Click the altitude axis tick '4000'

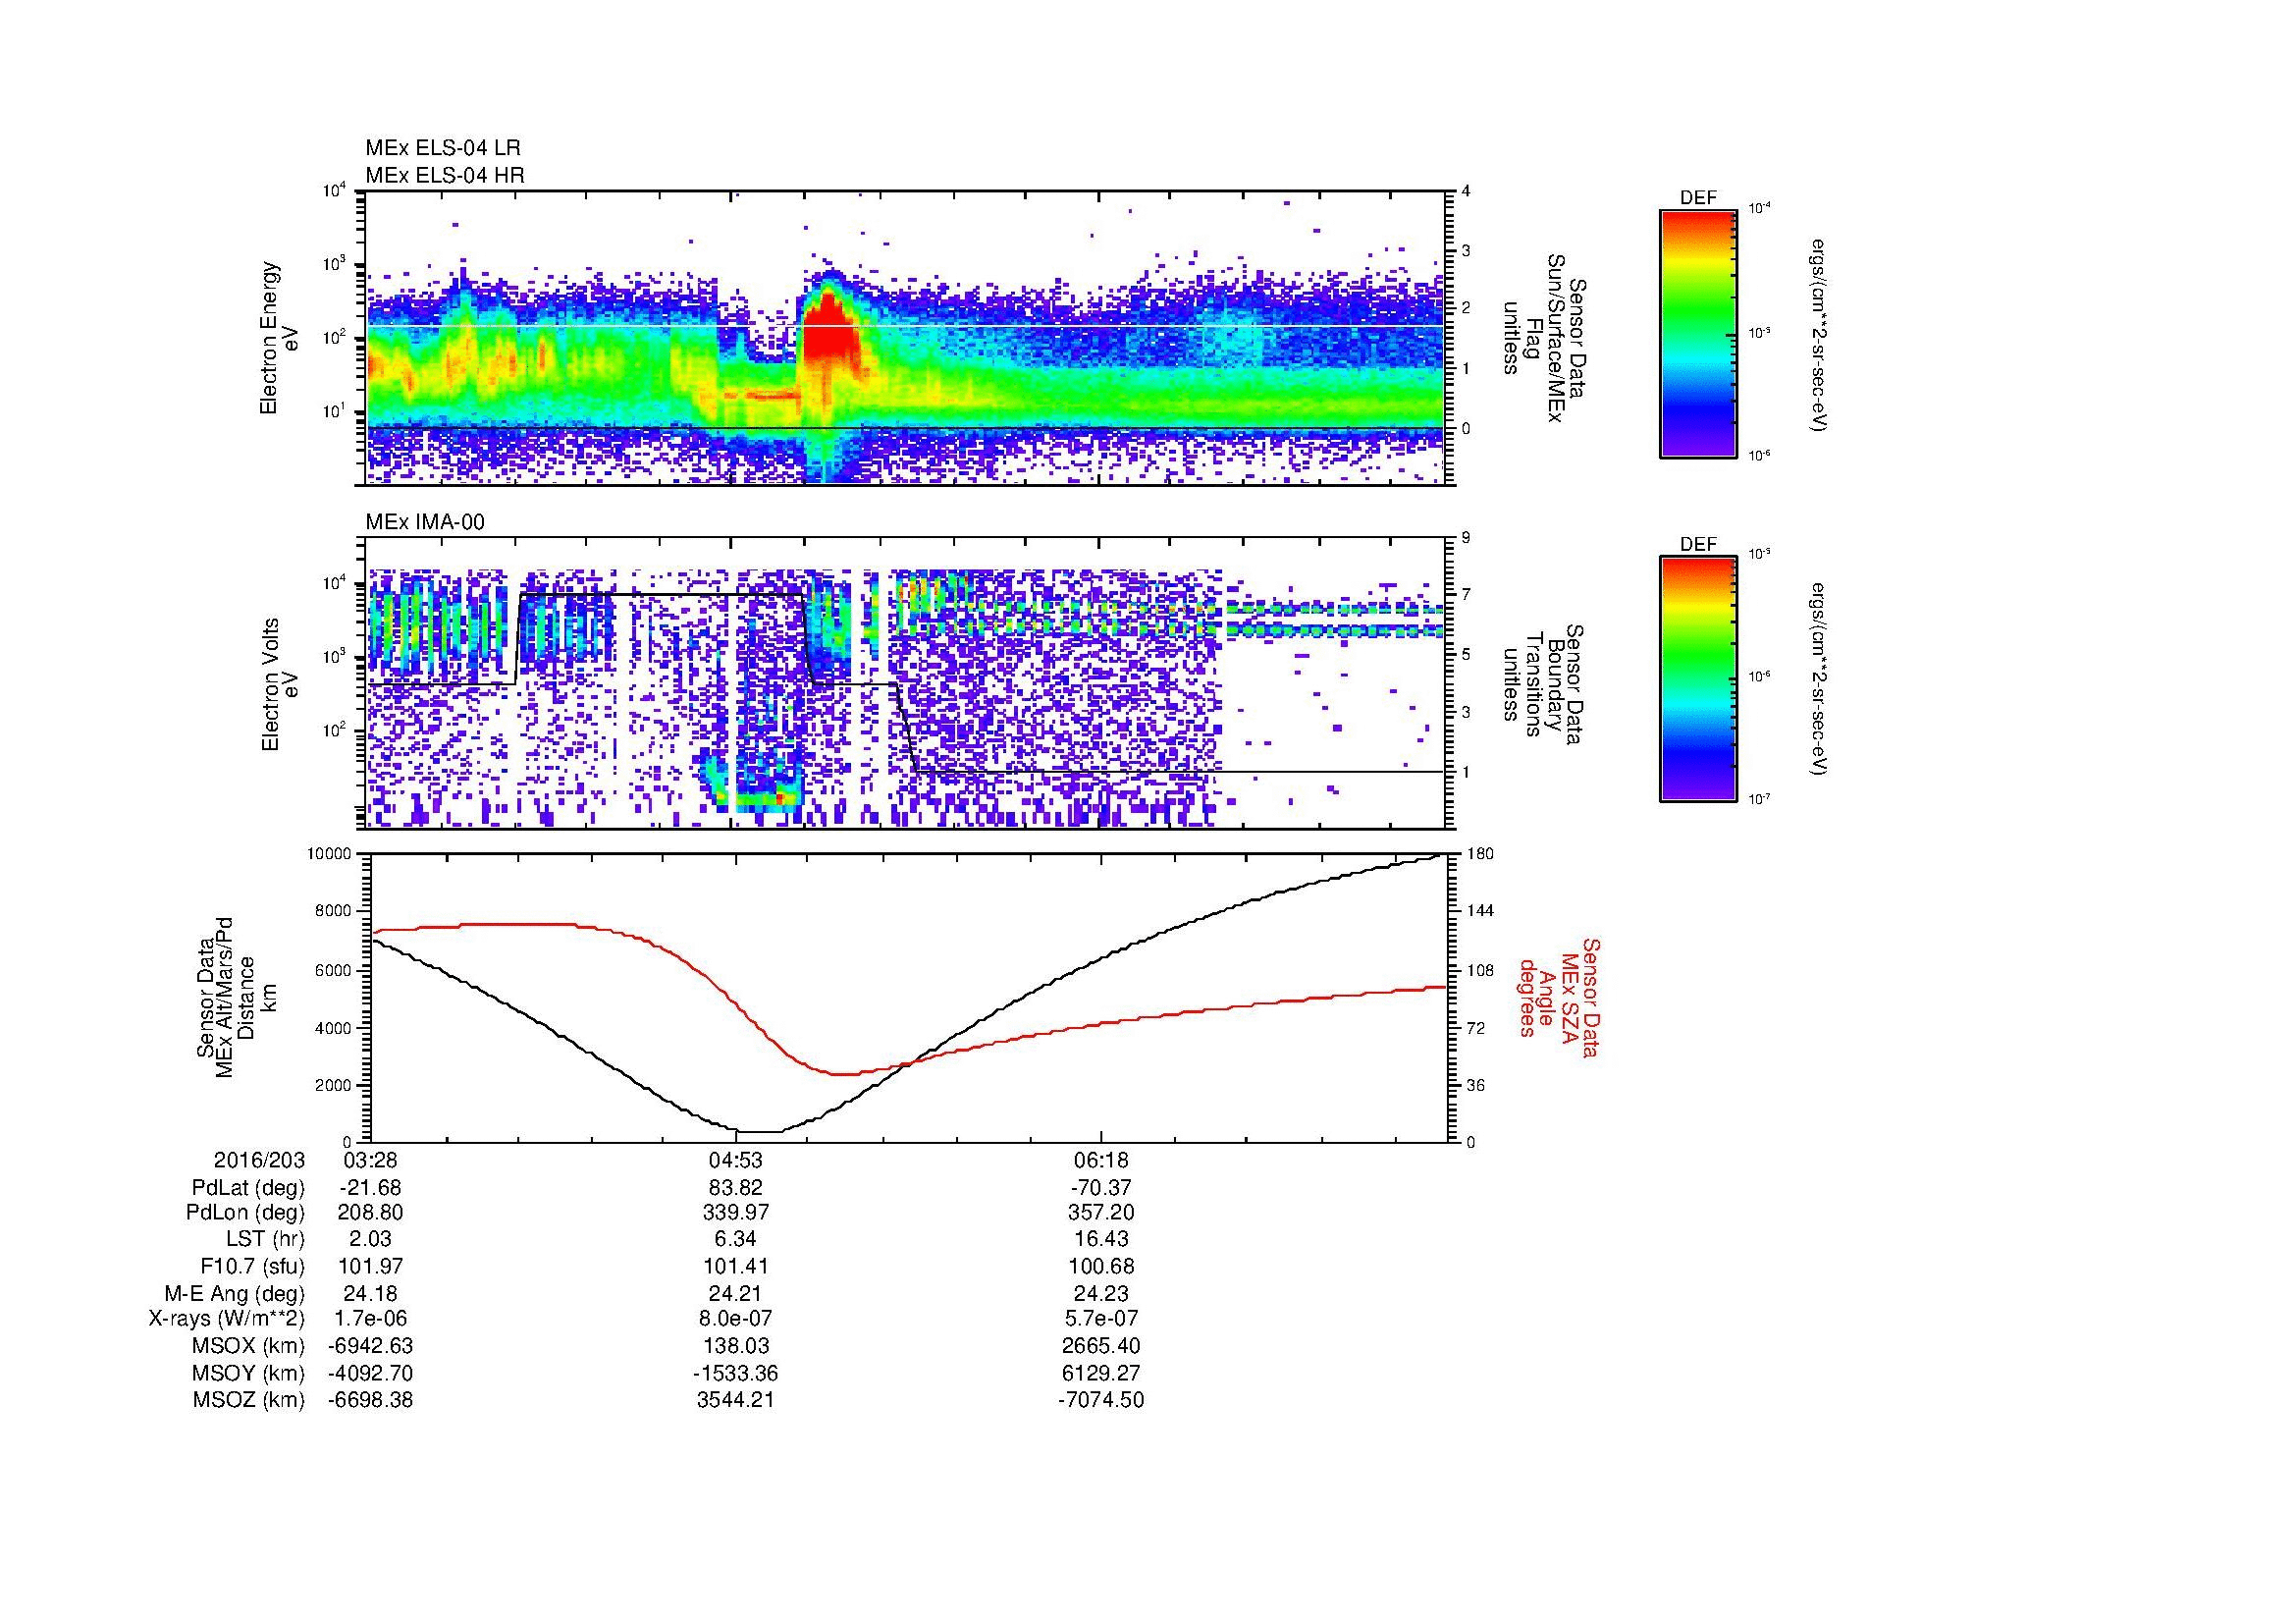334,1028
